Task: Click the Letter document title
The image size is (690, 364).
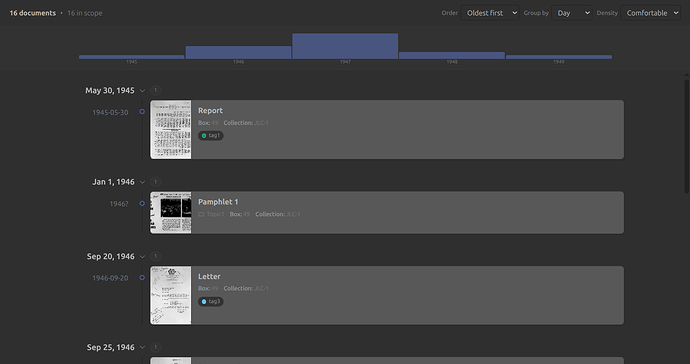Action: tap(209, 276)
